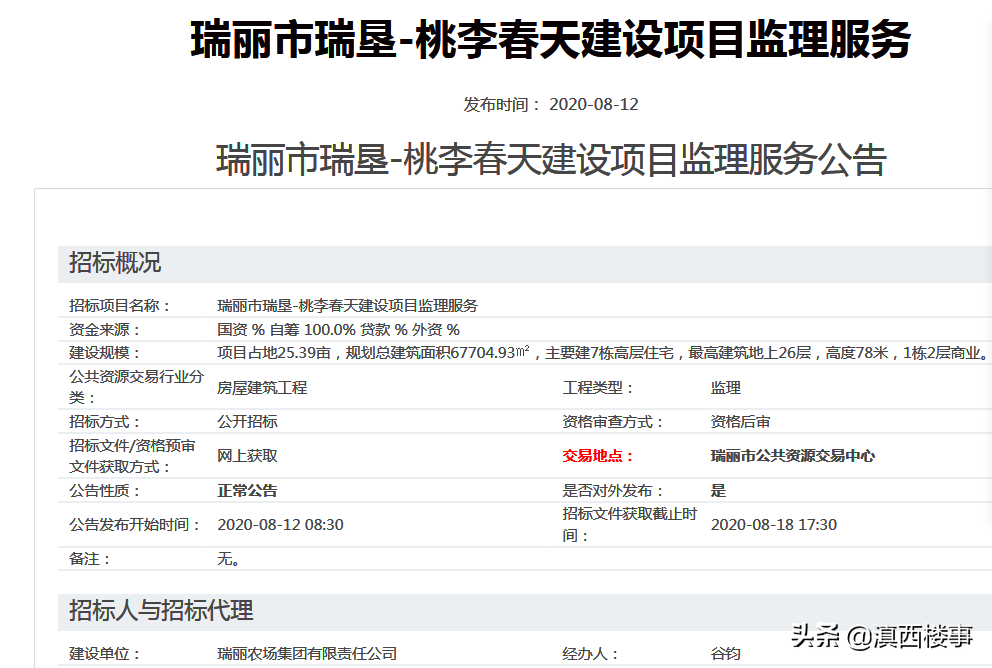Image resolution: width=992 pixels, height=668 pixels.
Task: Select the 发布时间 2020-08-12 publish date line
Action: coord(551,105)
